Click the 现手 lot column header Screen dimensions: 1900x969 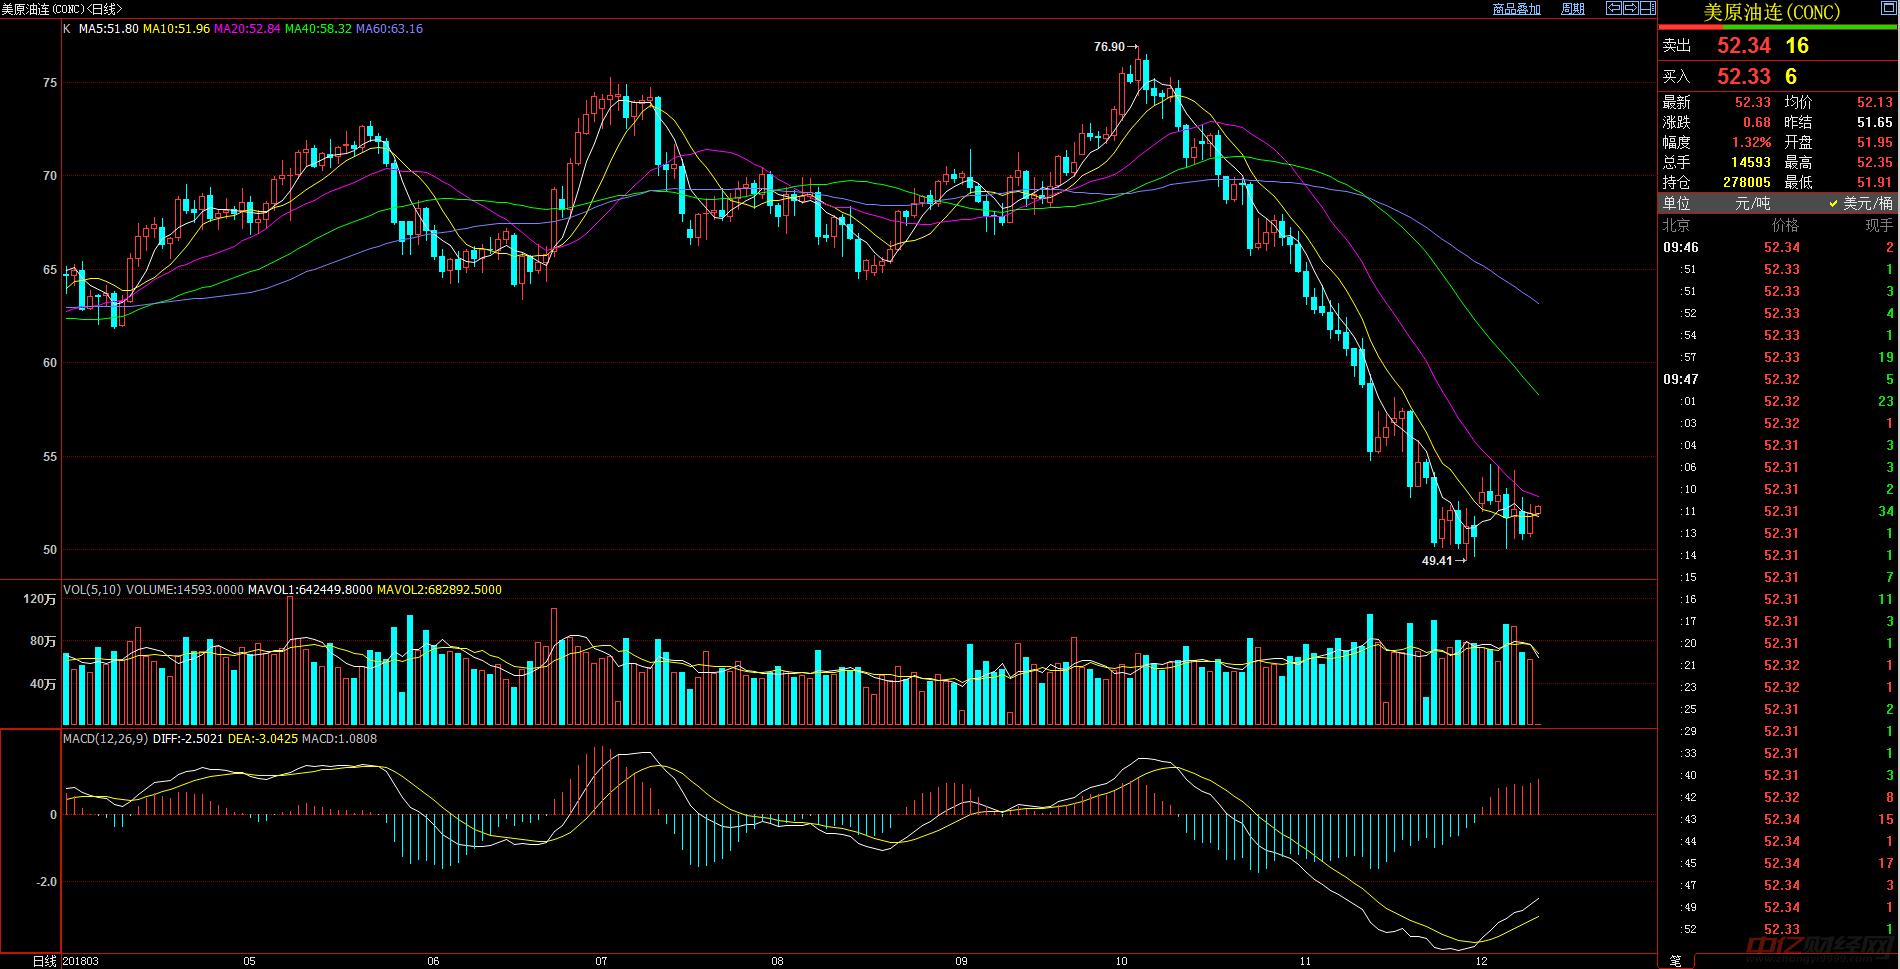coord(1879,226)
